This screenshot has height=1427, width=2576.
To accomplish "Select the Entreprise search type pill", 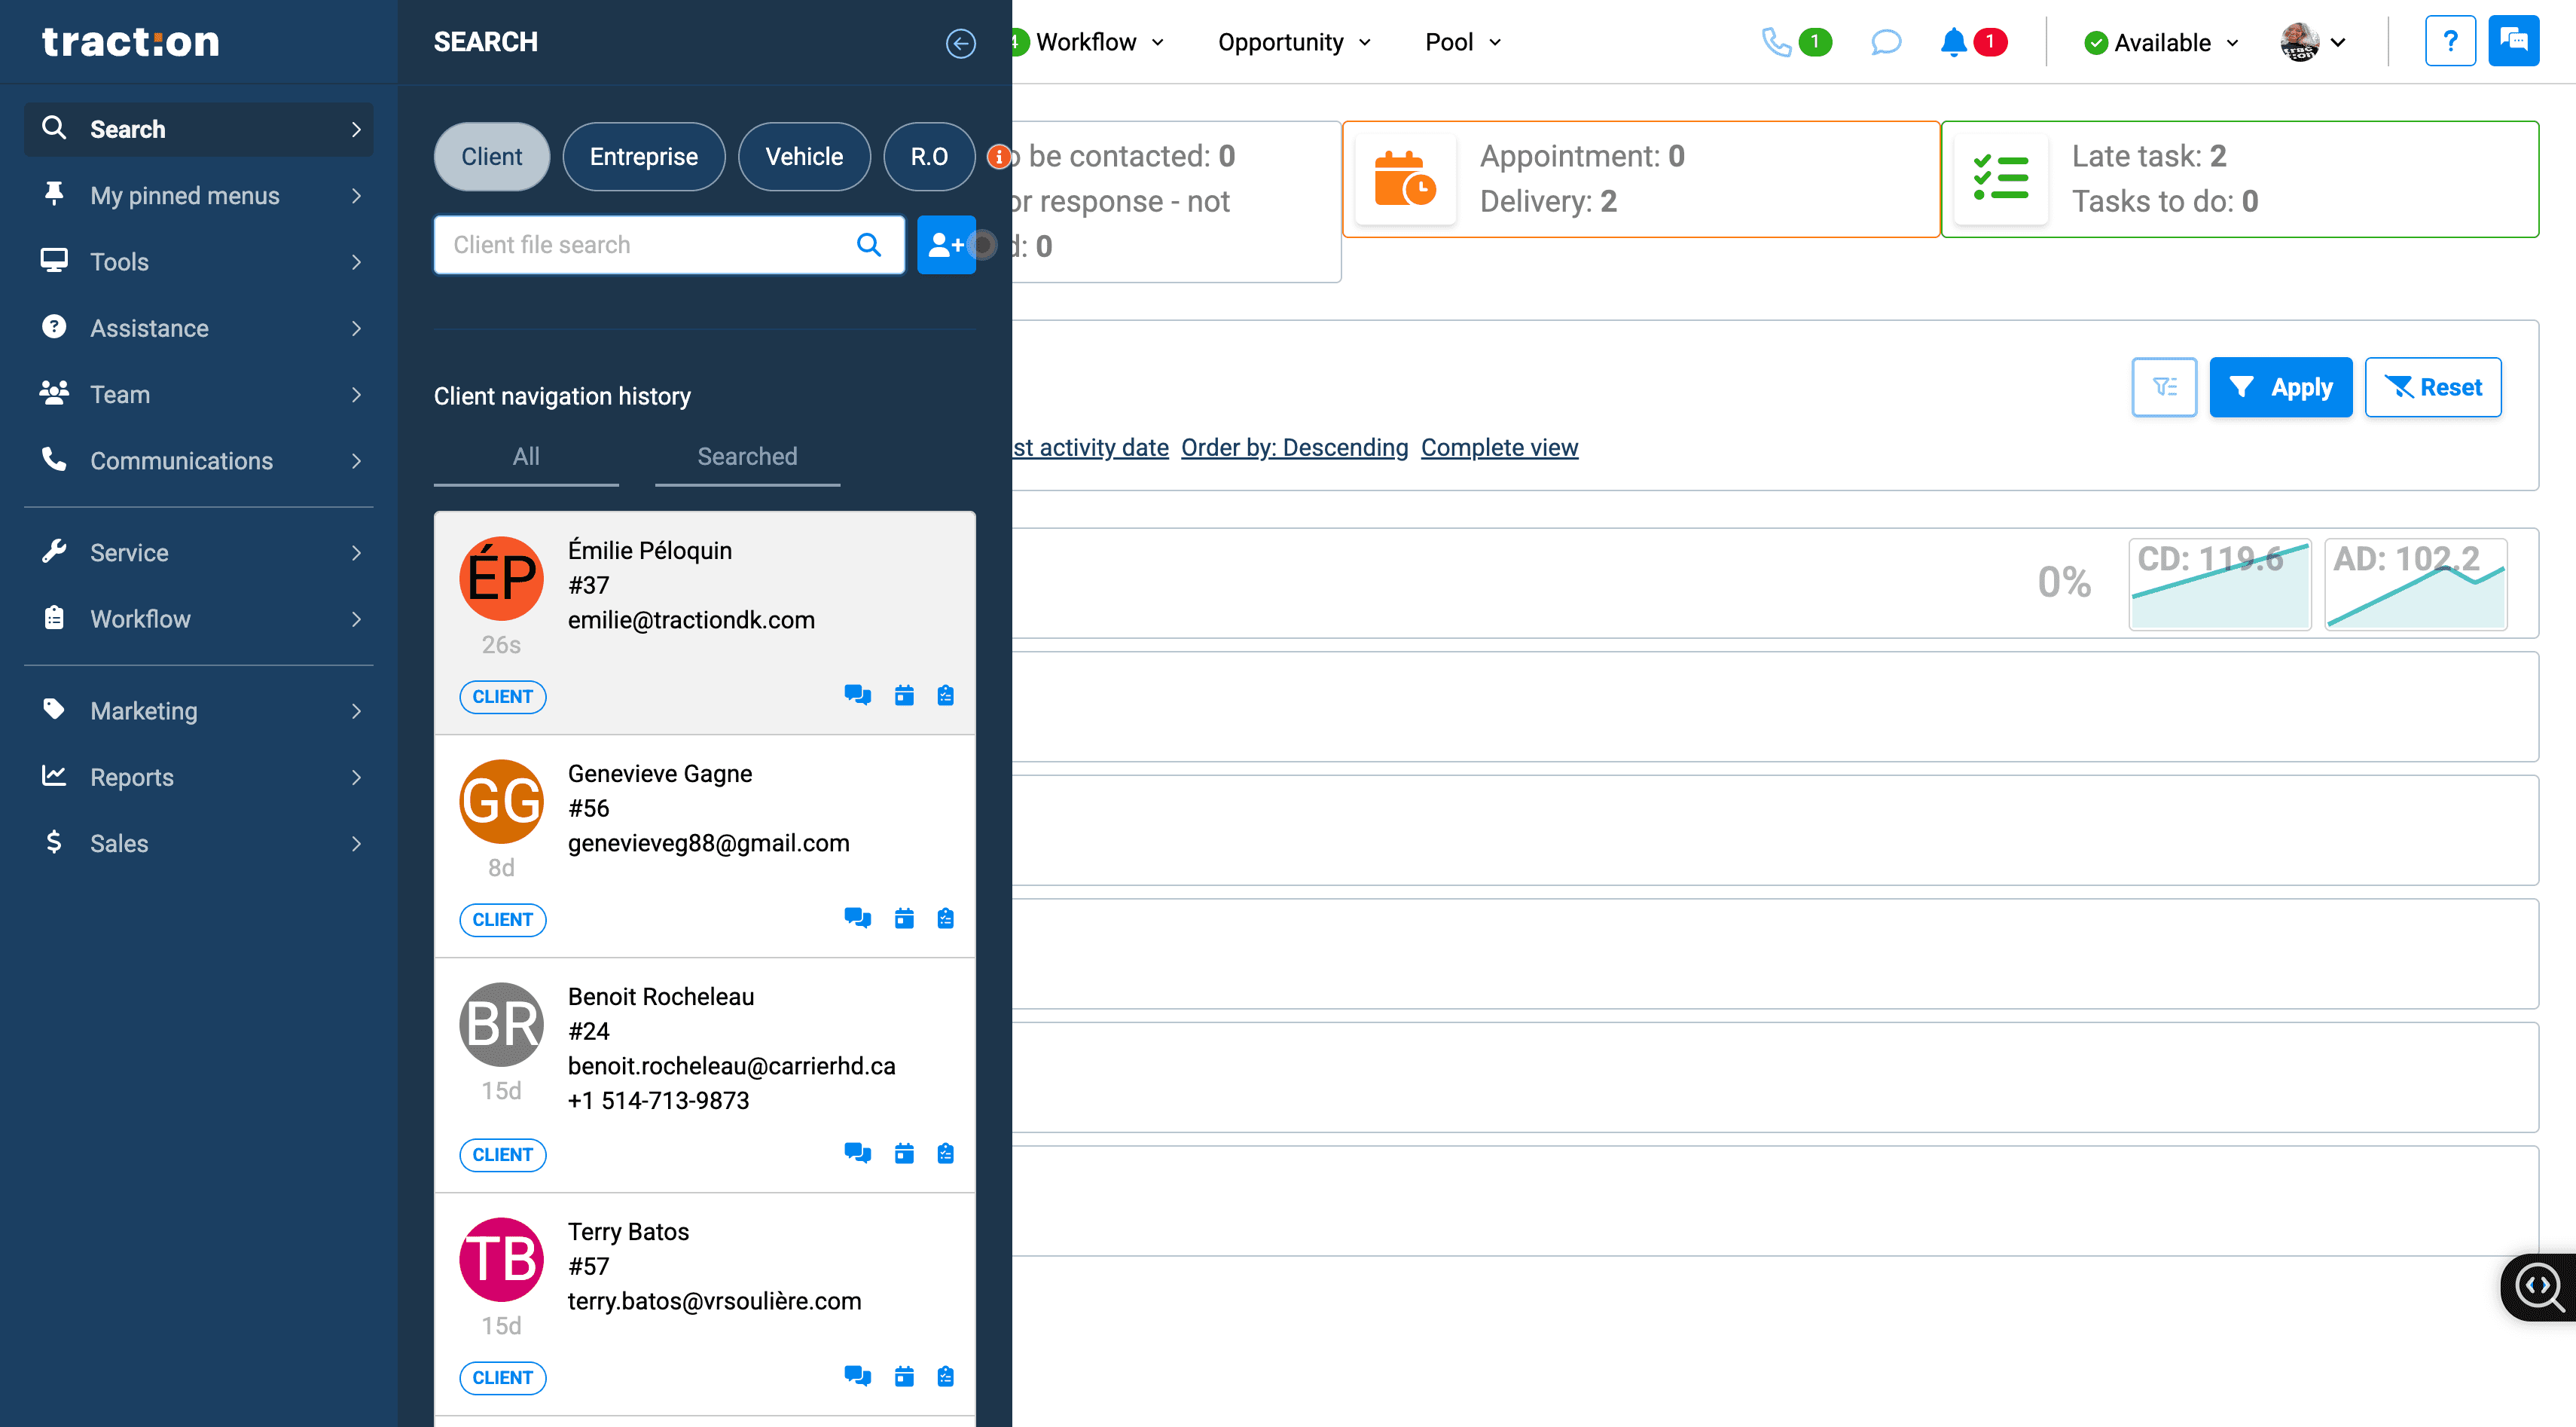I will 643,157.
